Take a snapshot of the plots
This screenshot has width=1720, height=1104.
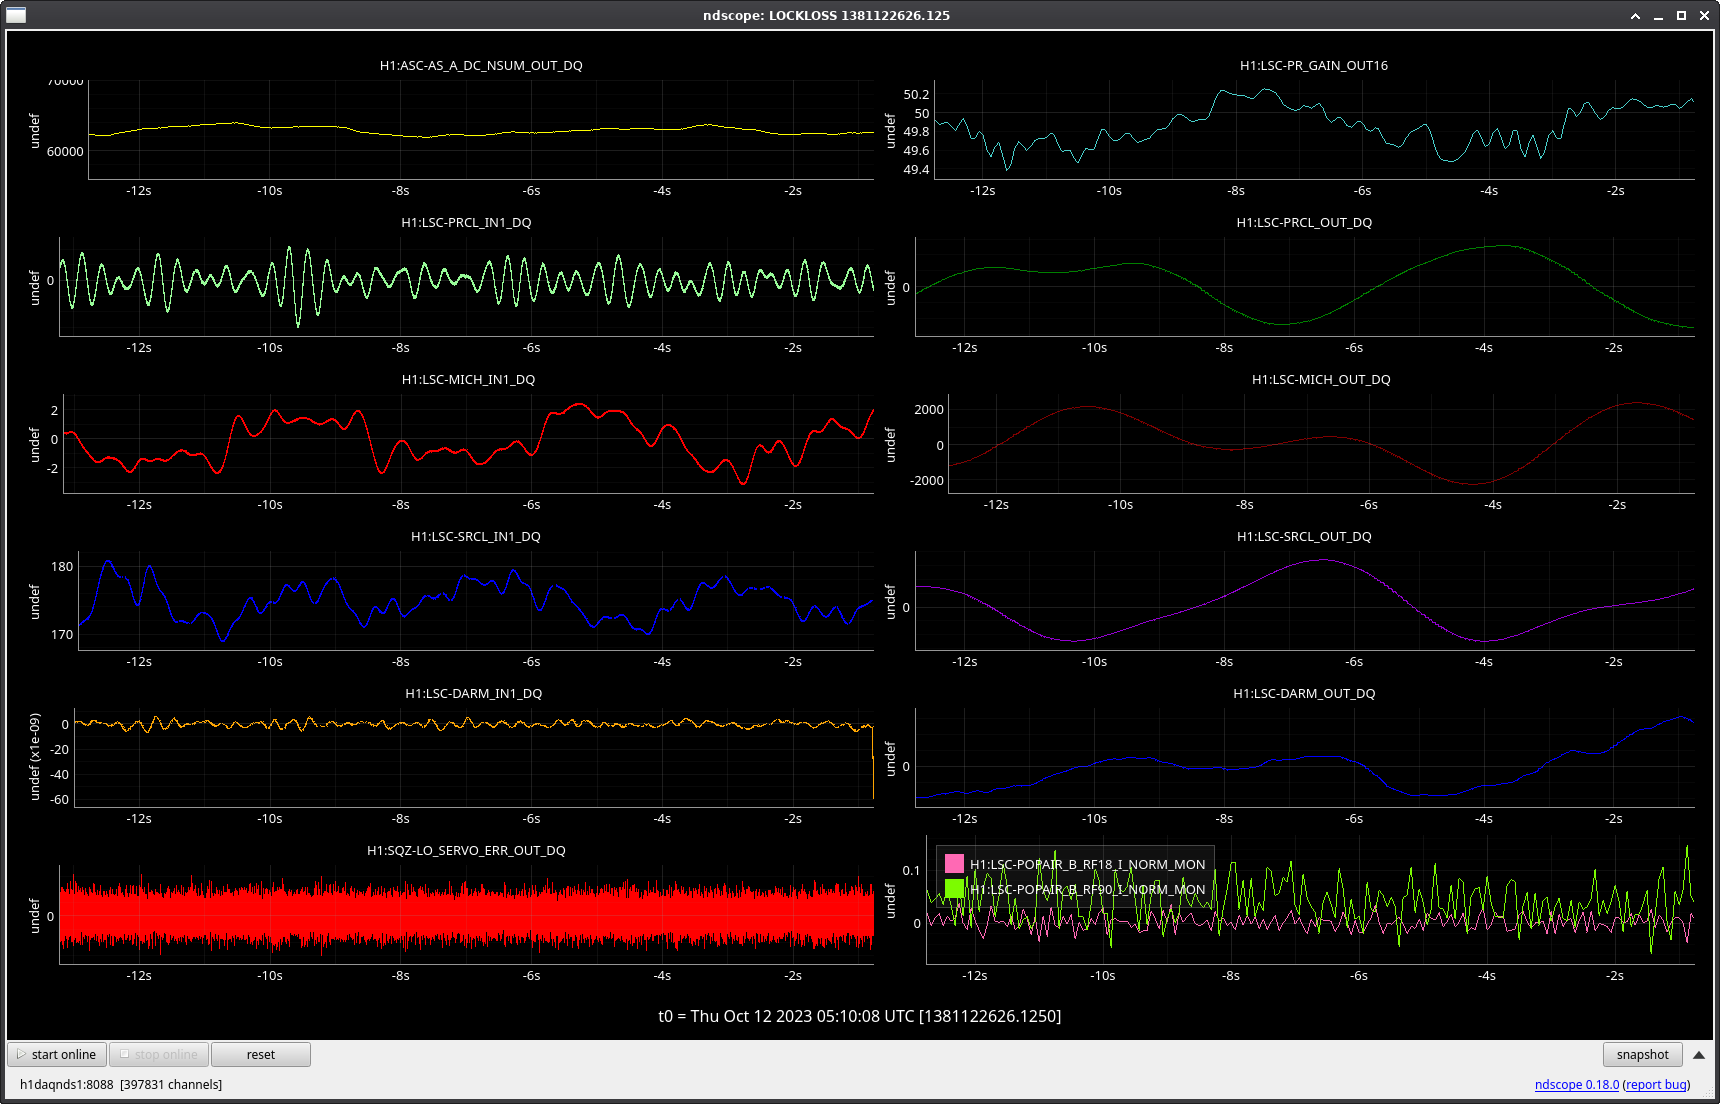tap(1642, 1054)
